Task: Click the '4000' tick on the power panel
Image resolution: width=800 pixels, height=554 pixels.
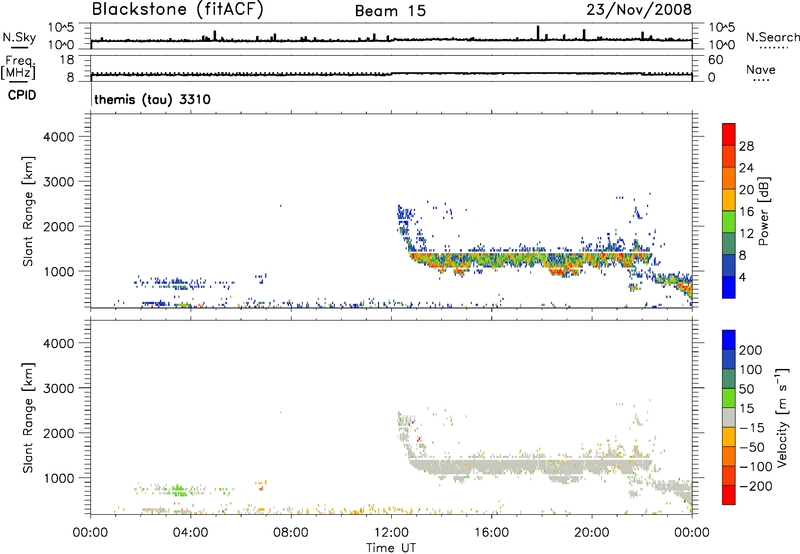Action: click(59, 137)
